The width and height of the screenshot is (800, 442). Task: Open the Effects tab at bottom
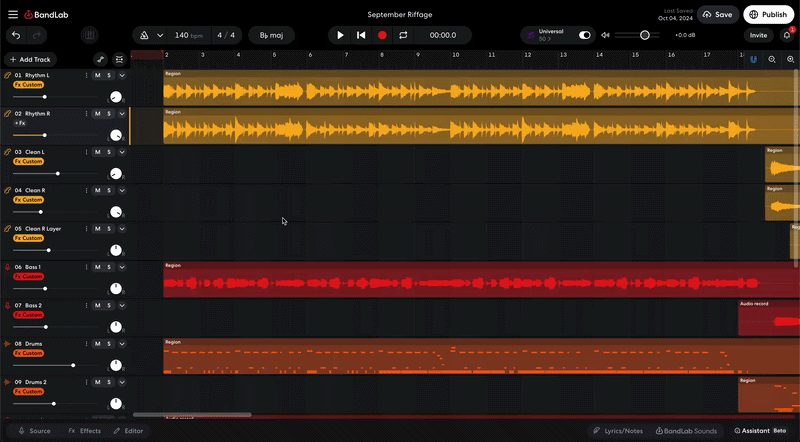tap(84, 431)
